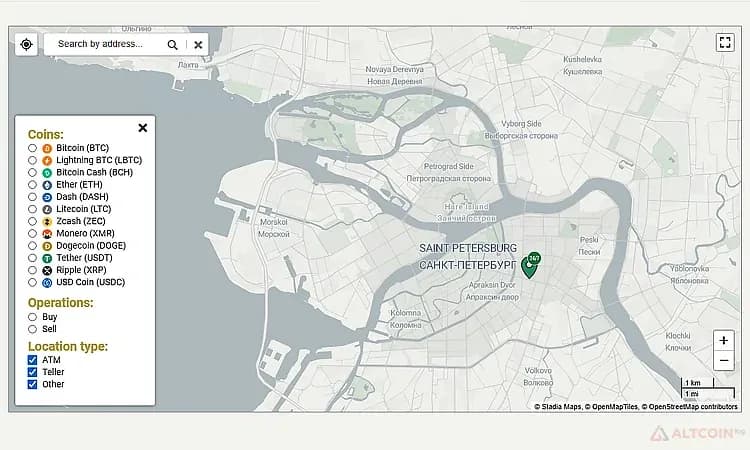Click the USD Coin icon
The height and width of the screenshot is (450, 750).
[47, 283]
